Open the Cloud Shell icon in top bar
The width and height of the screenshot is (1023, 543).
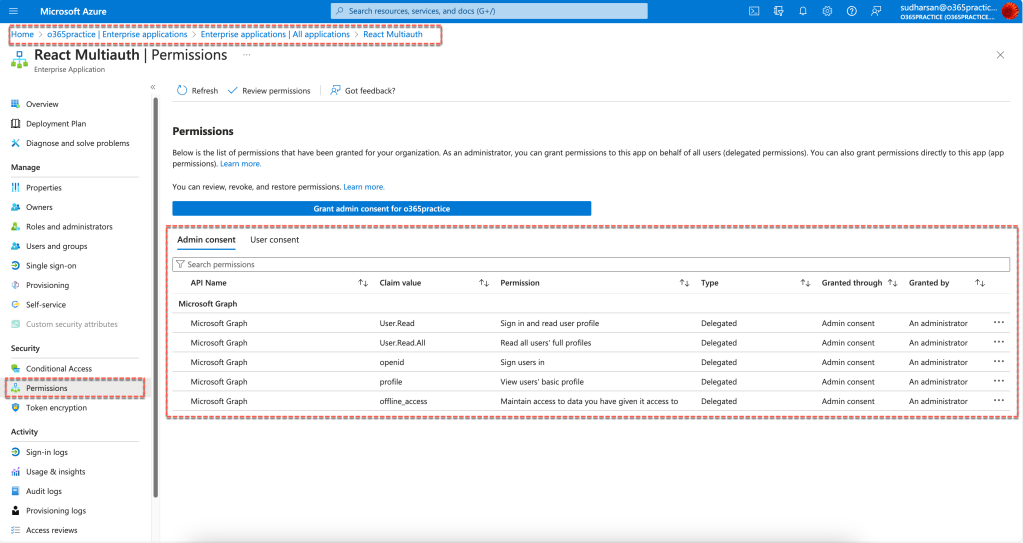click(x=753, y=11)
